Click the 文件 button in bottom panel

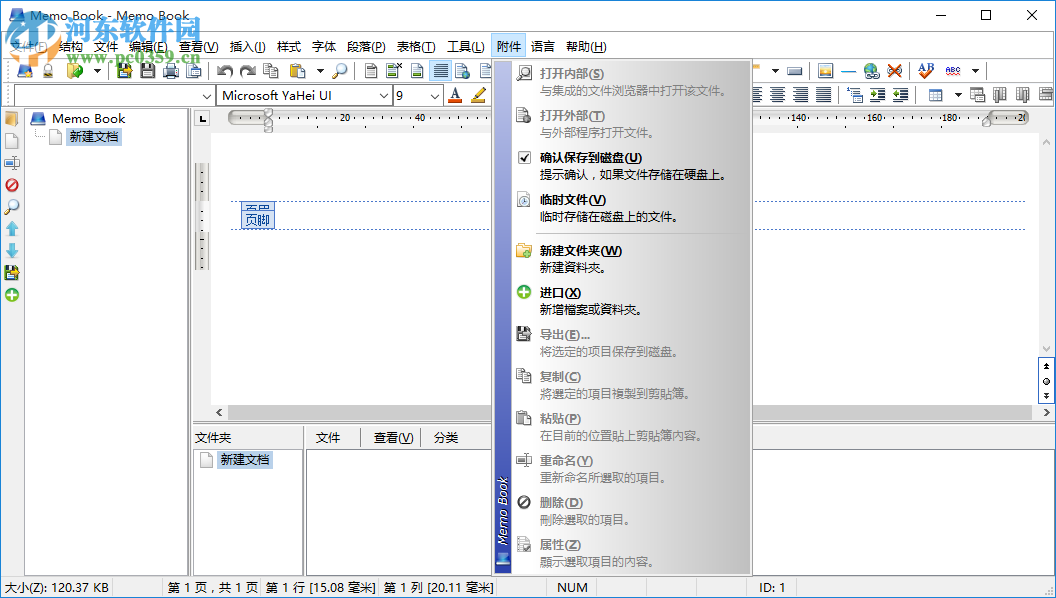pyautogui.click(x=328, y=438)
